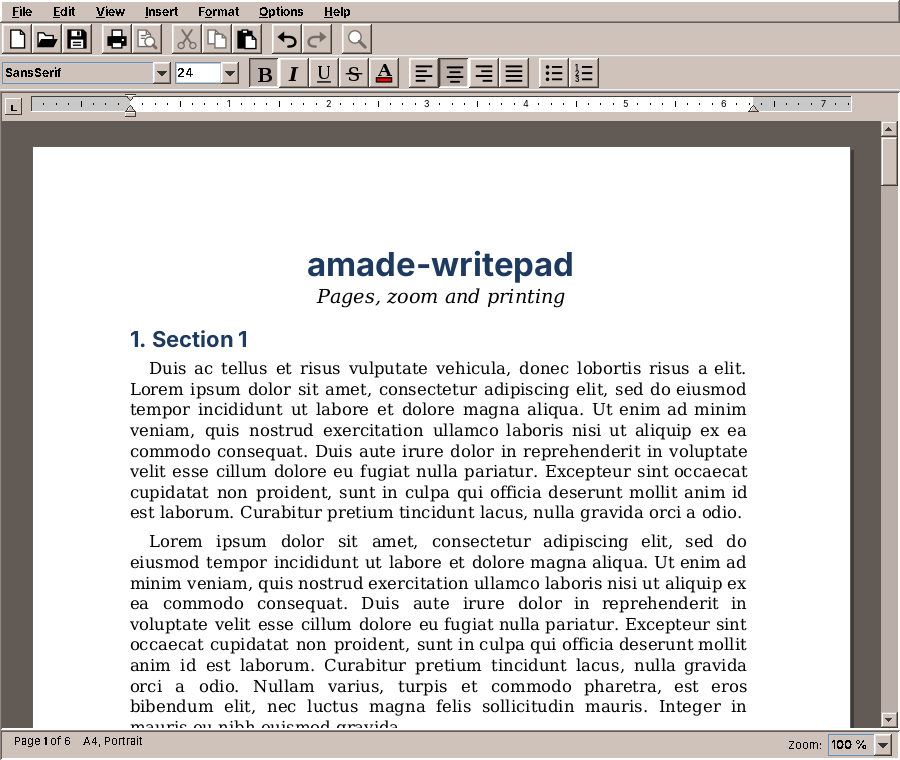Insert a numbered list
The height and width of the screenshot is (760, 900).
click(584, 73)
